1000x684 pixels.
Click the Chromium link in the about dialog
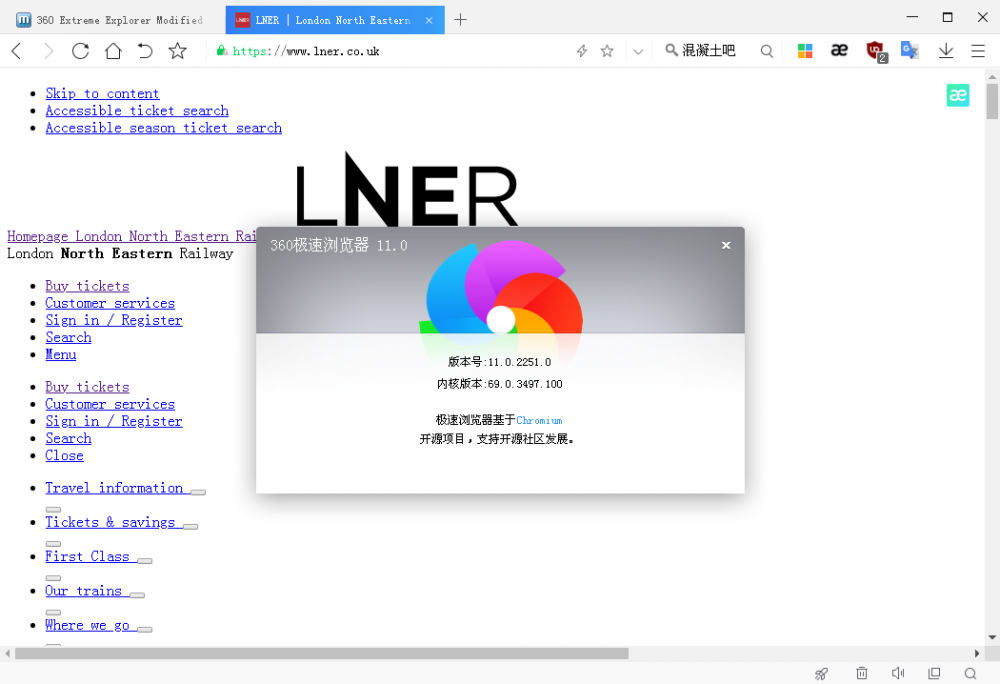click(540, 420)
